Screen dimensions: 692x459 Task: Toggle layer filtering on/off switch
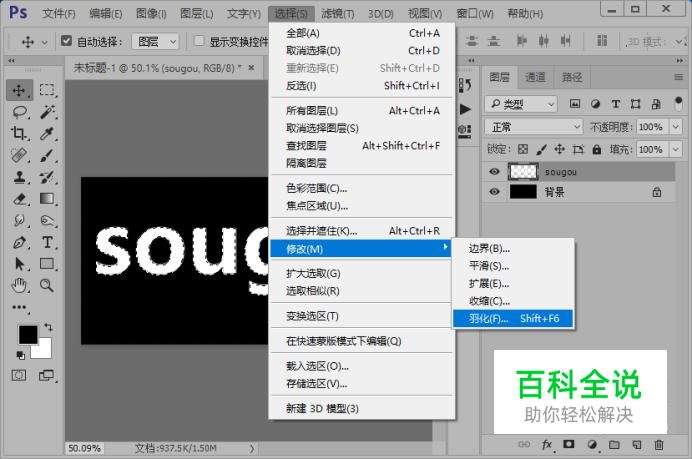(678, 104)
